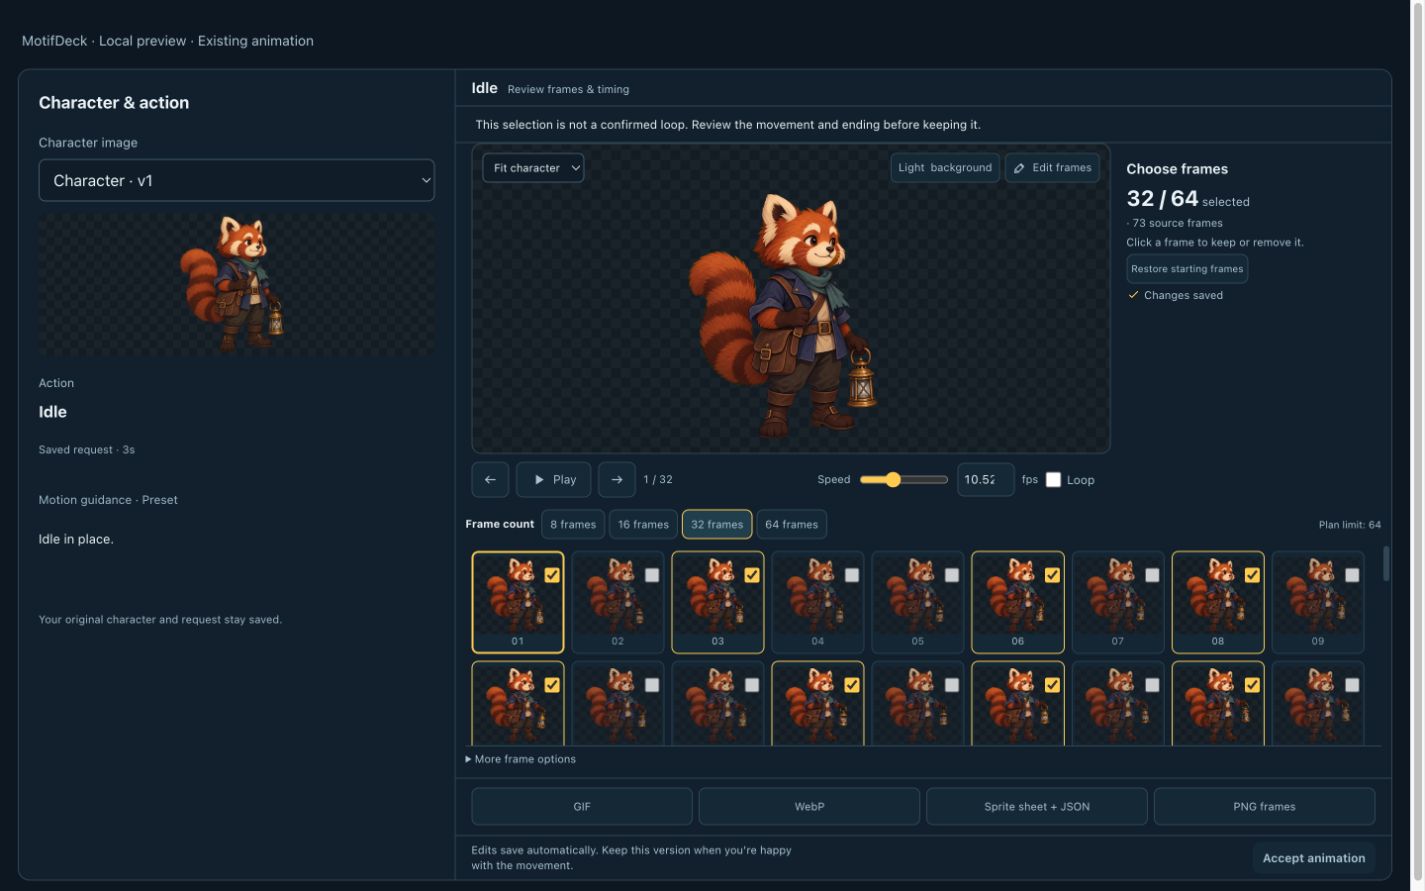Screen dimensions: 1425x891
Task: Select the 8 frames count
Action: pos(573,525)
